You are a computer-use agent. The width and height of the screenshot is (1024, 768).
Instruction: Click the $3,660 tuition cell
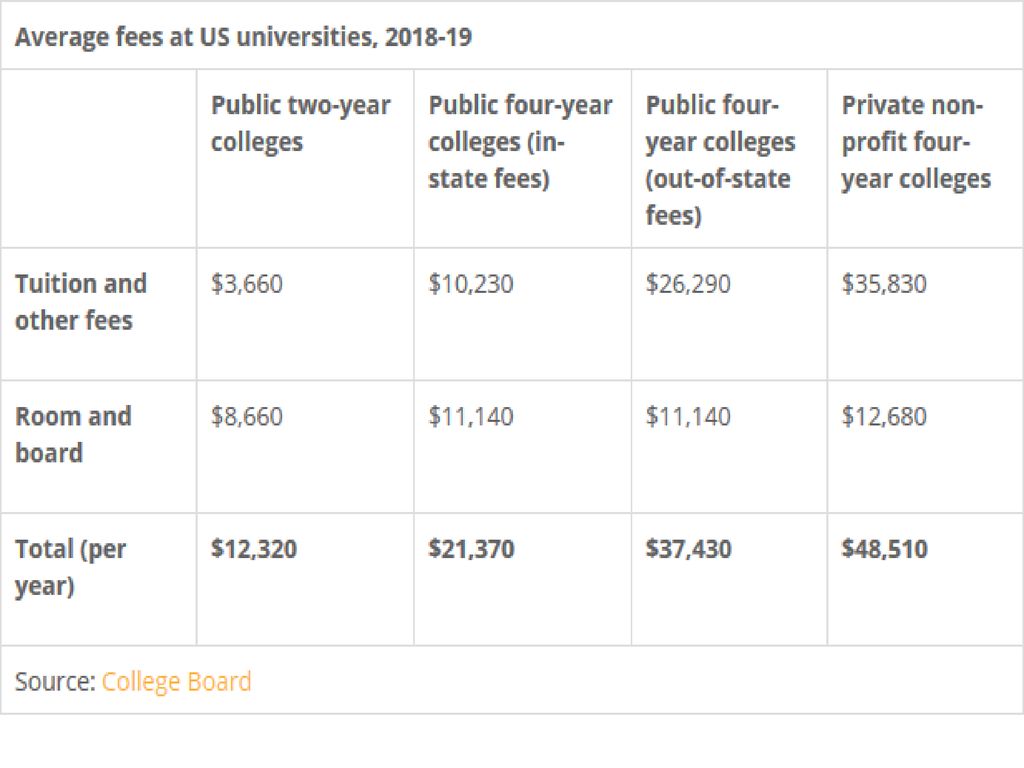coord(247,284)
